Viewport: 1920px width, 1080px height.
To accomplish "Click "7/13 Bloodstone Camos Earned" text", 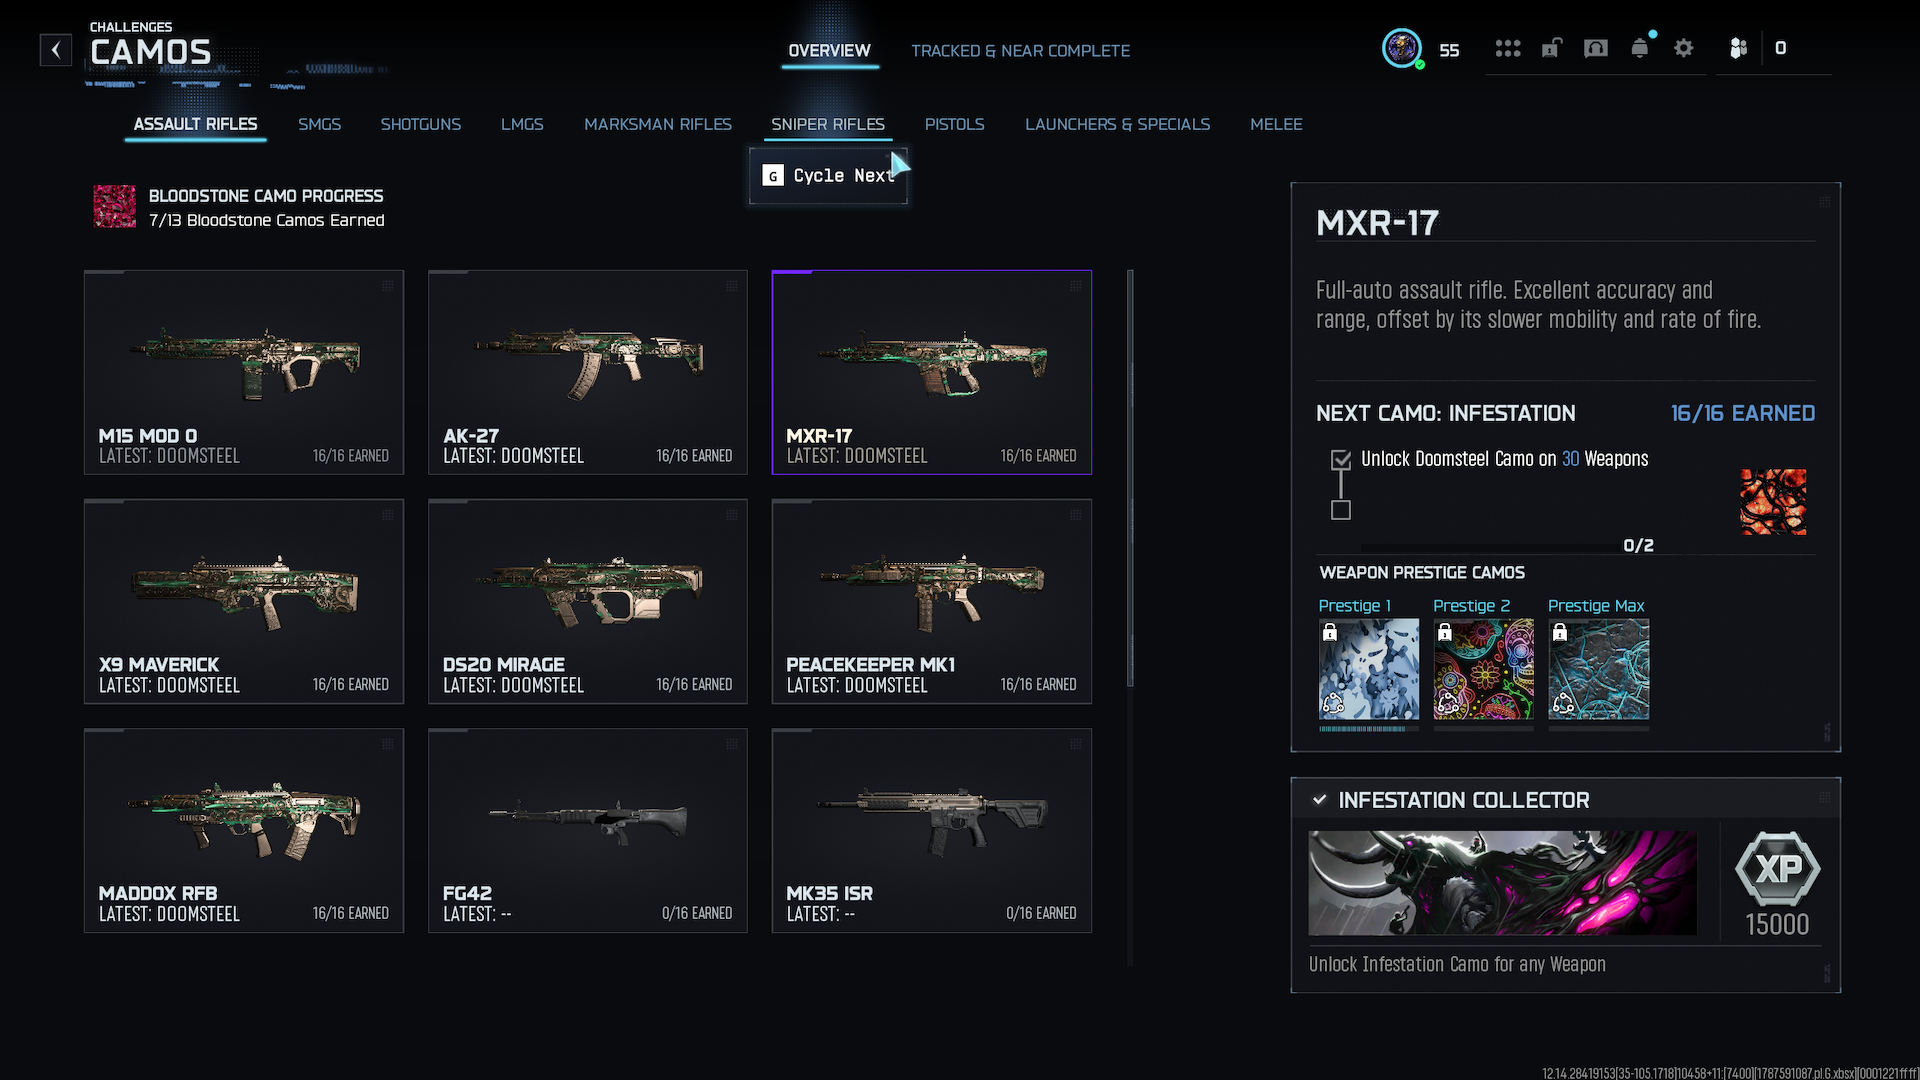I will [x=266, y=220].
